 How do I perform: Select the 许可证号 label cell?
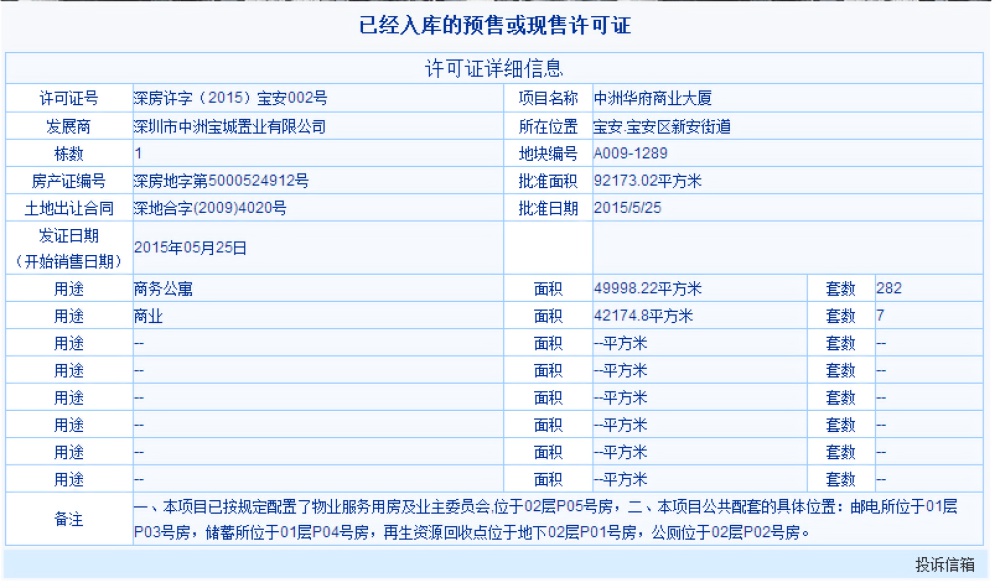(69, 98)
